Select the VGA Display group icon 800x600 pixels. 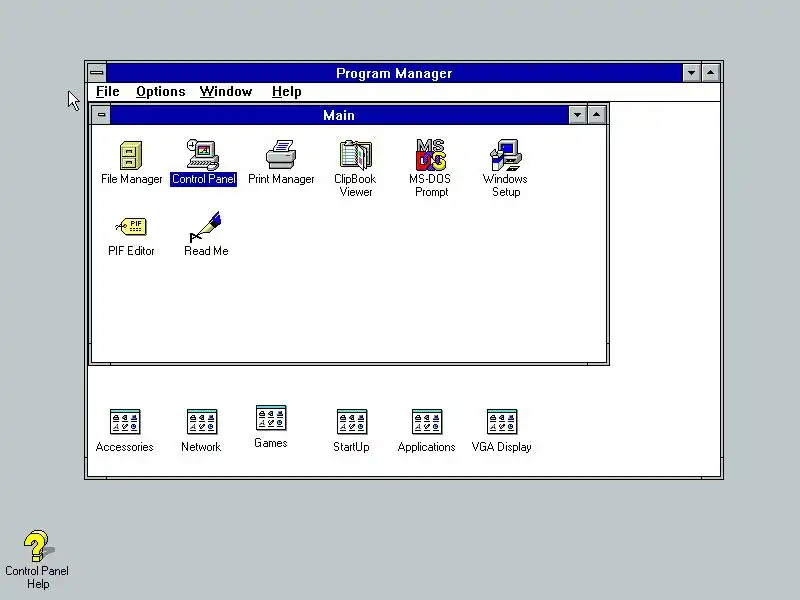[502, 422]
